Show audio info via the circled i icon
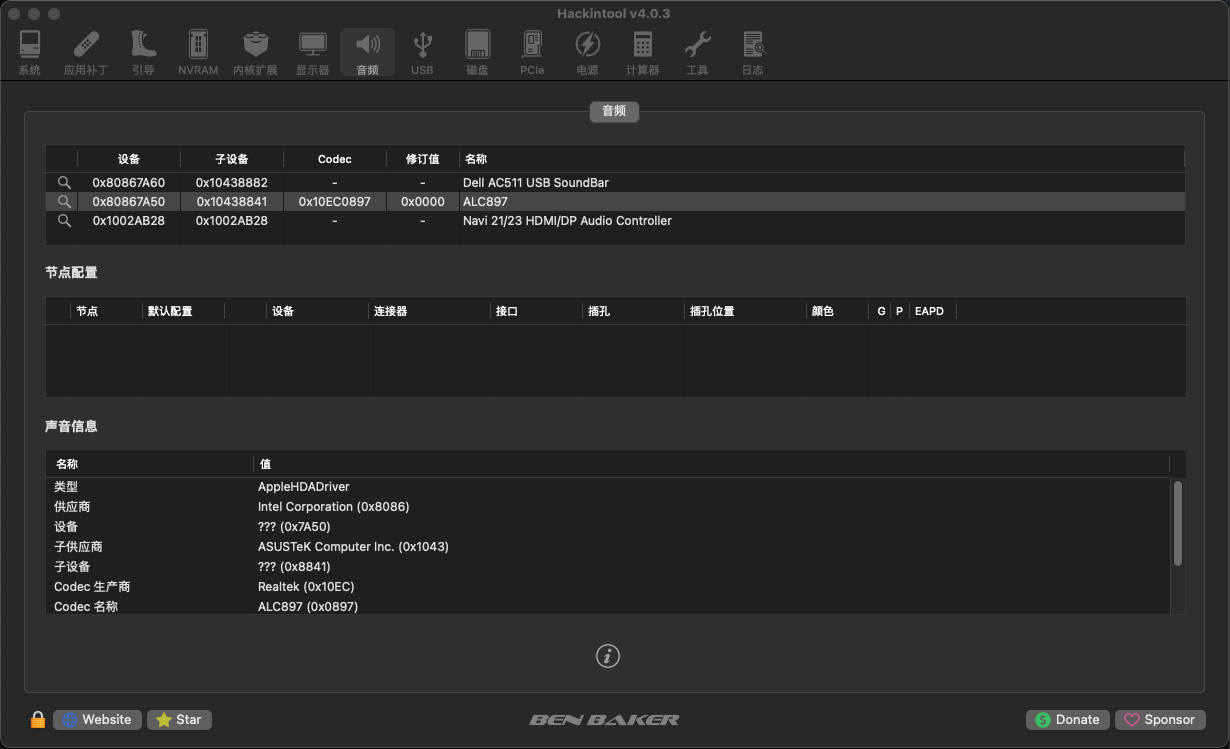Screen dimensions: 1230x749 pyautogui.click(x=608, y=656)
